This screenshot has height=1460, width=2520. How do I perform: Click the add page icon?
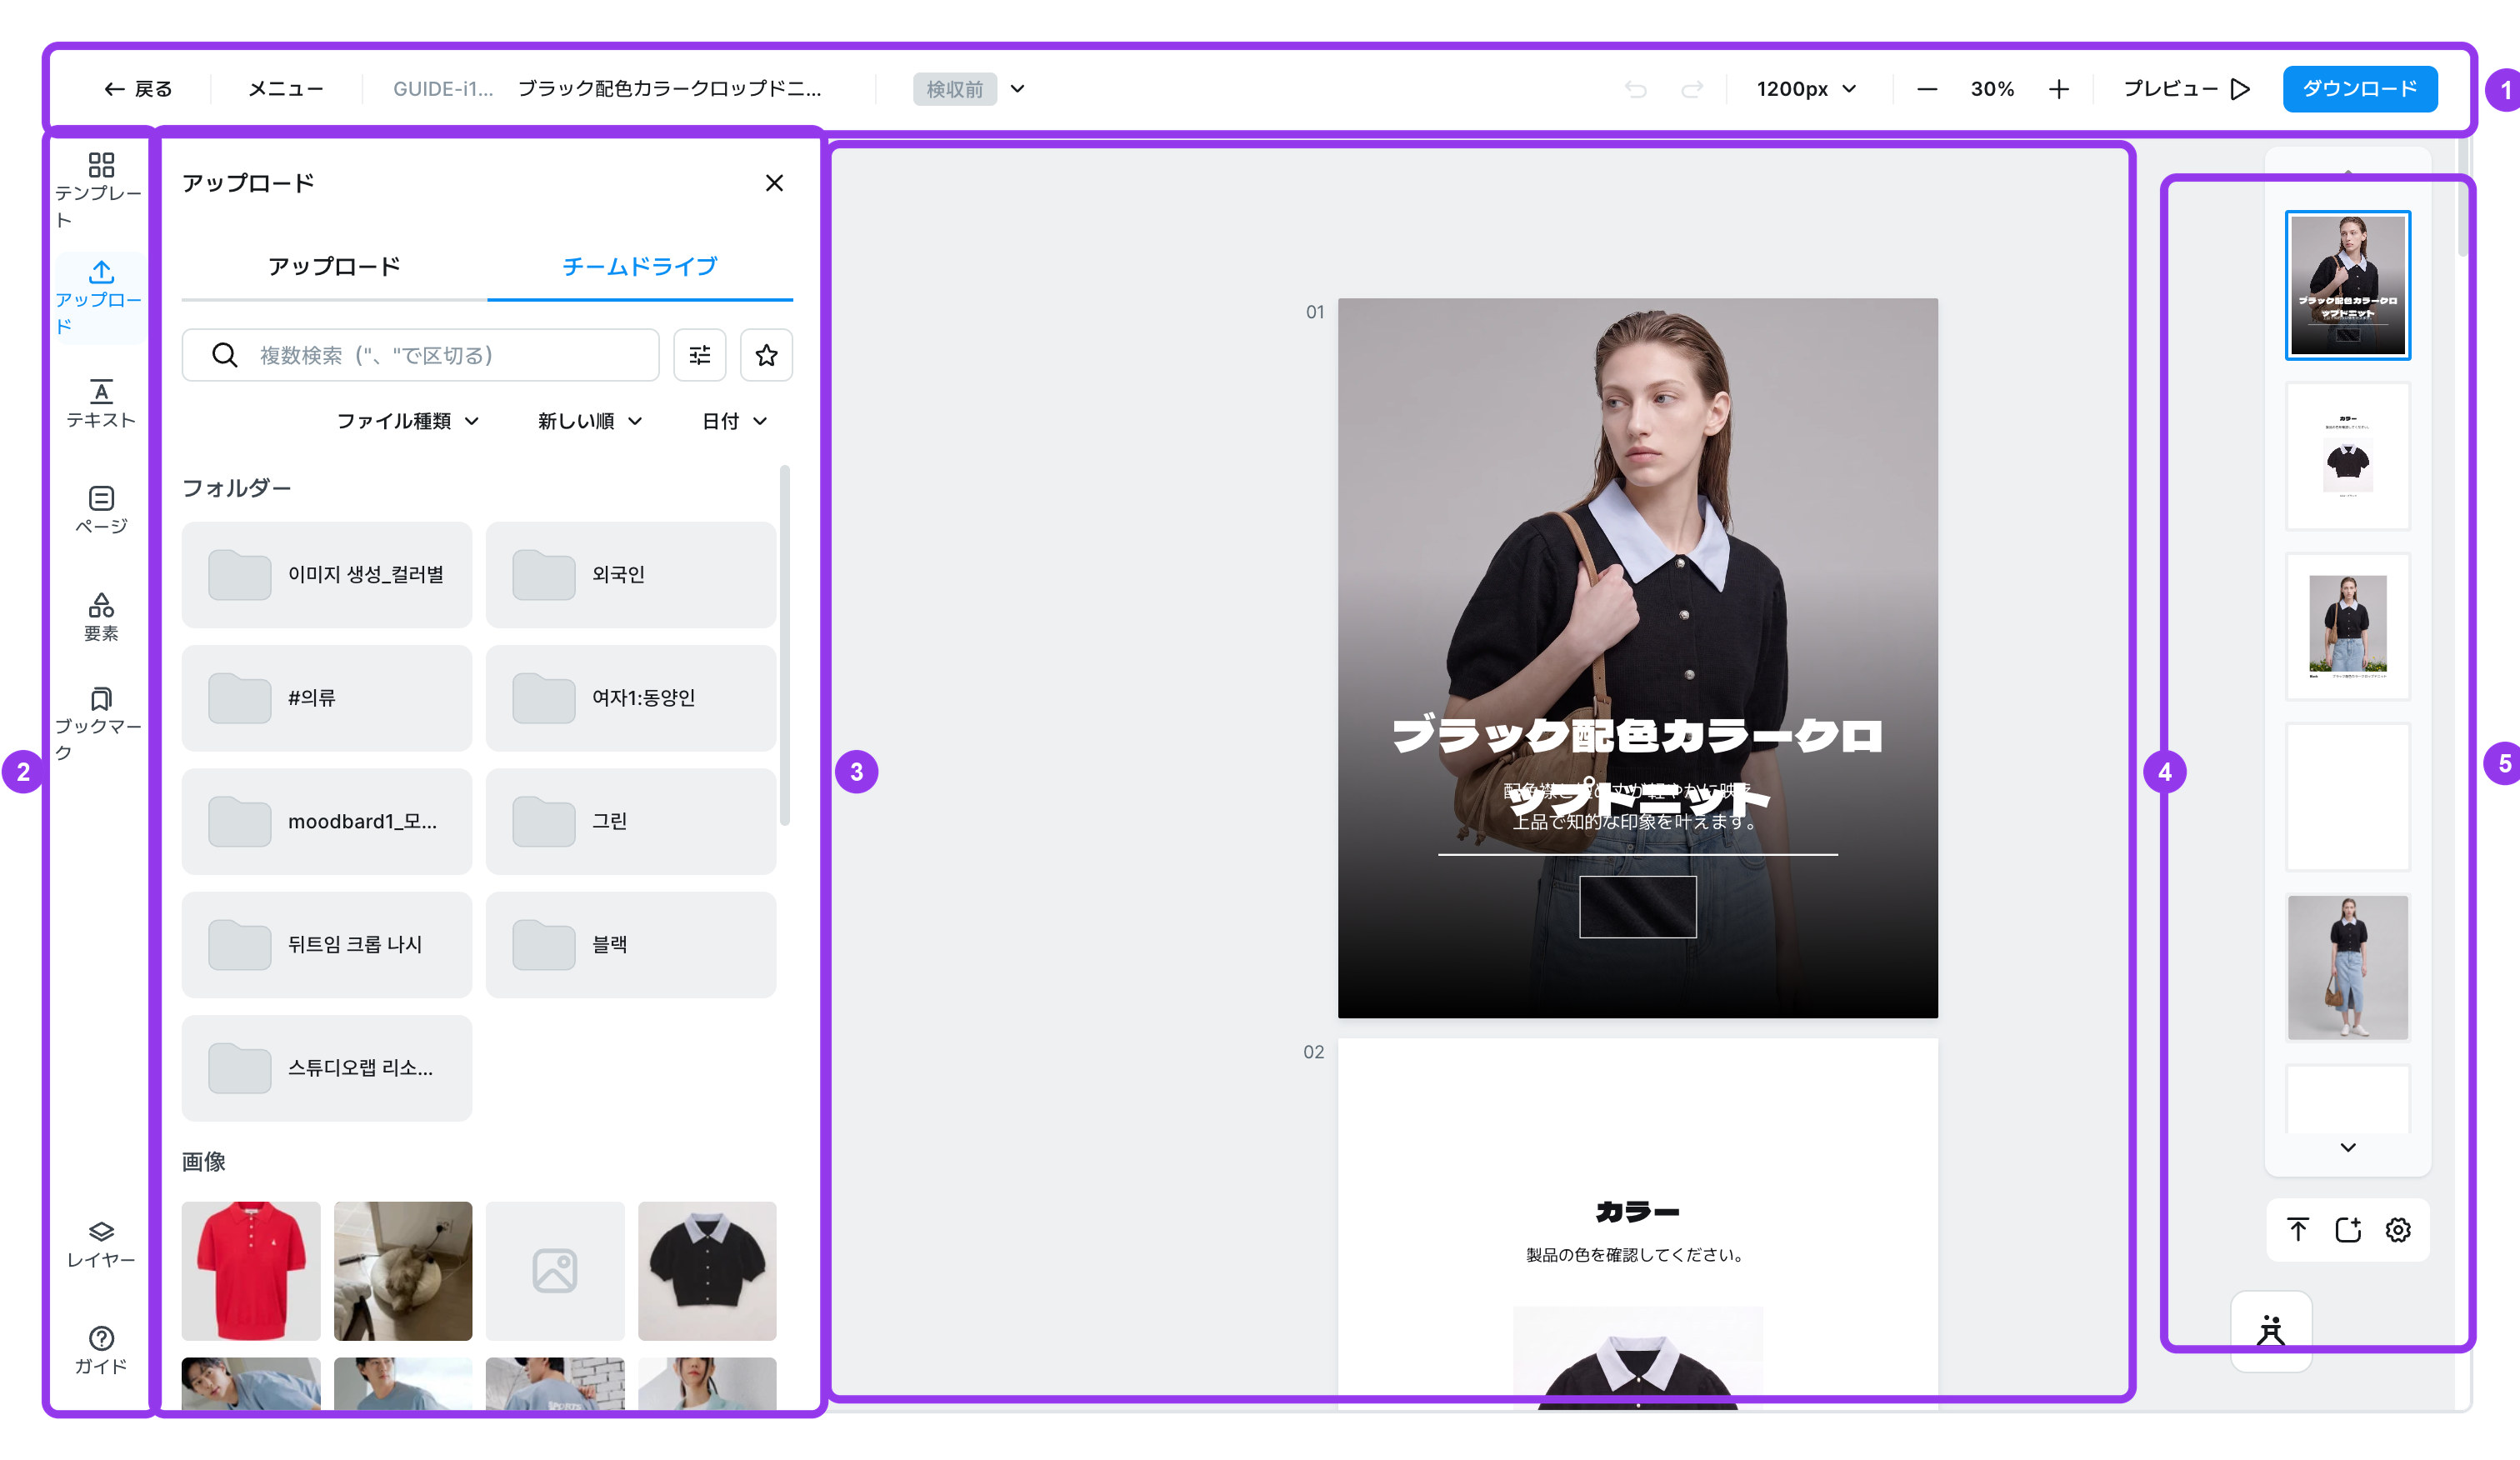pos(2348,1229)
